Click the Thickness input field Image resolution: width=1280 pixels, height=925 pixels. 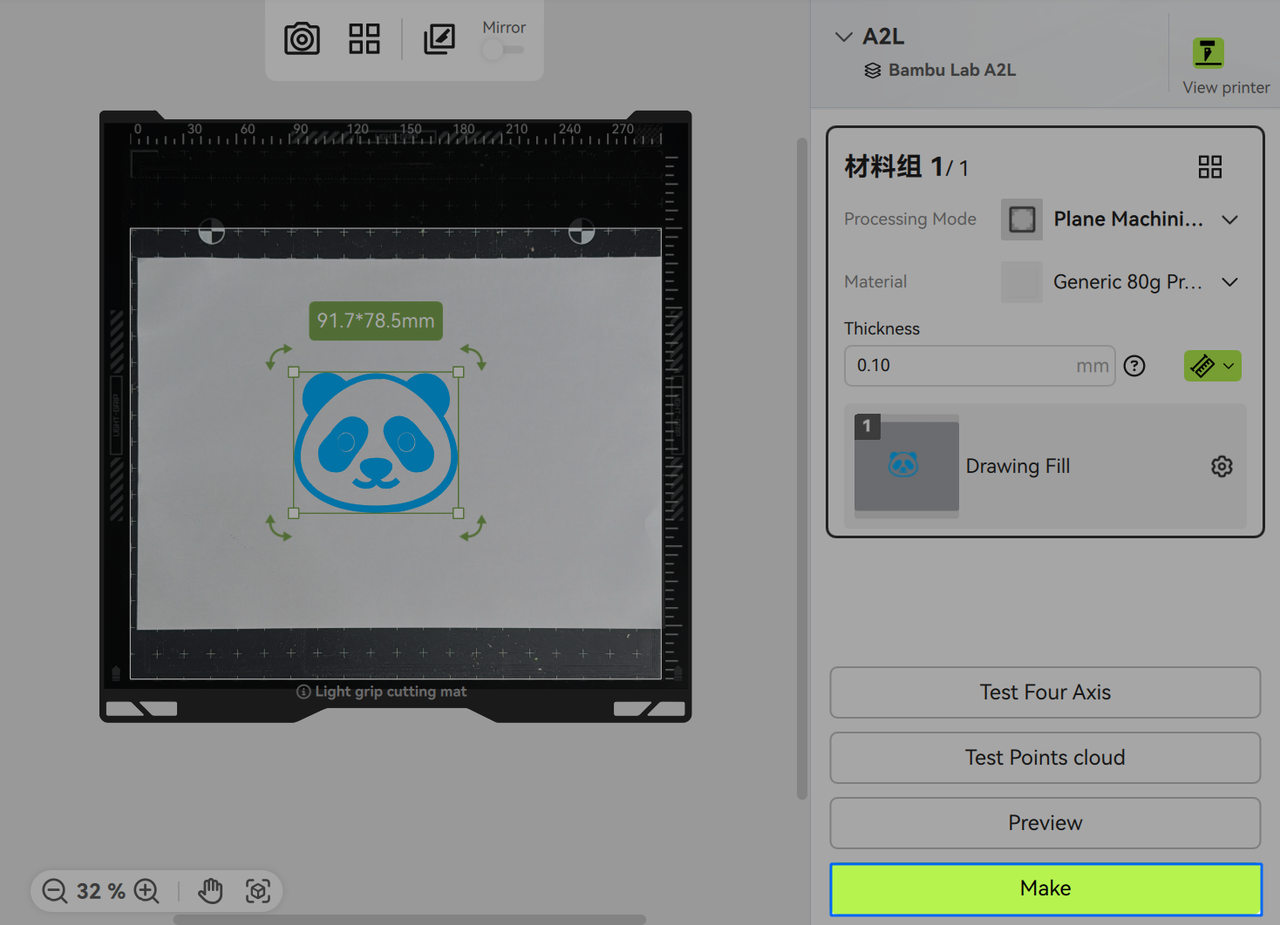coord(979,365)
